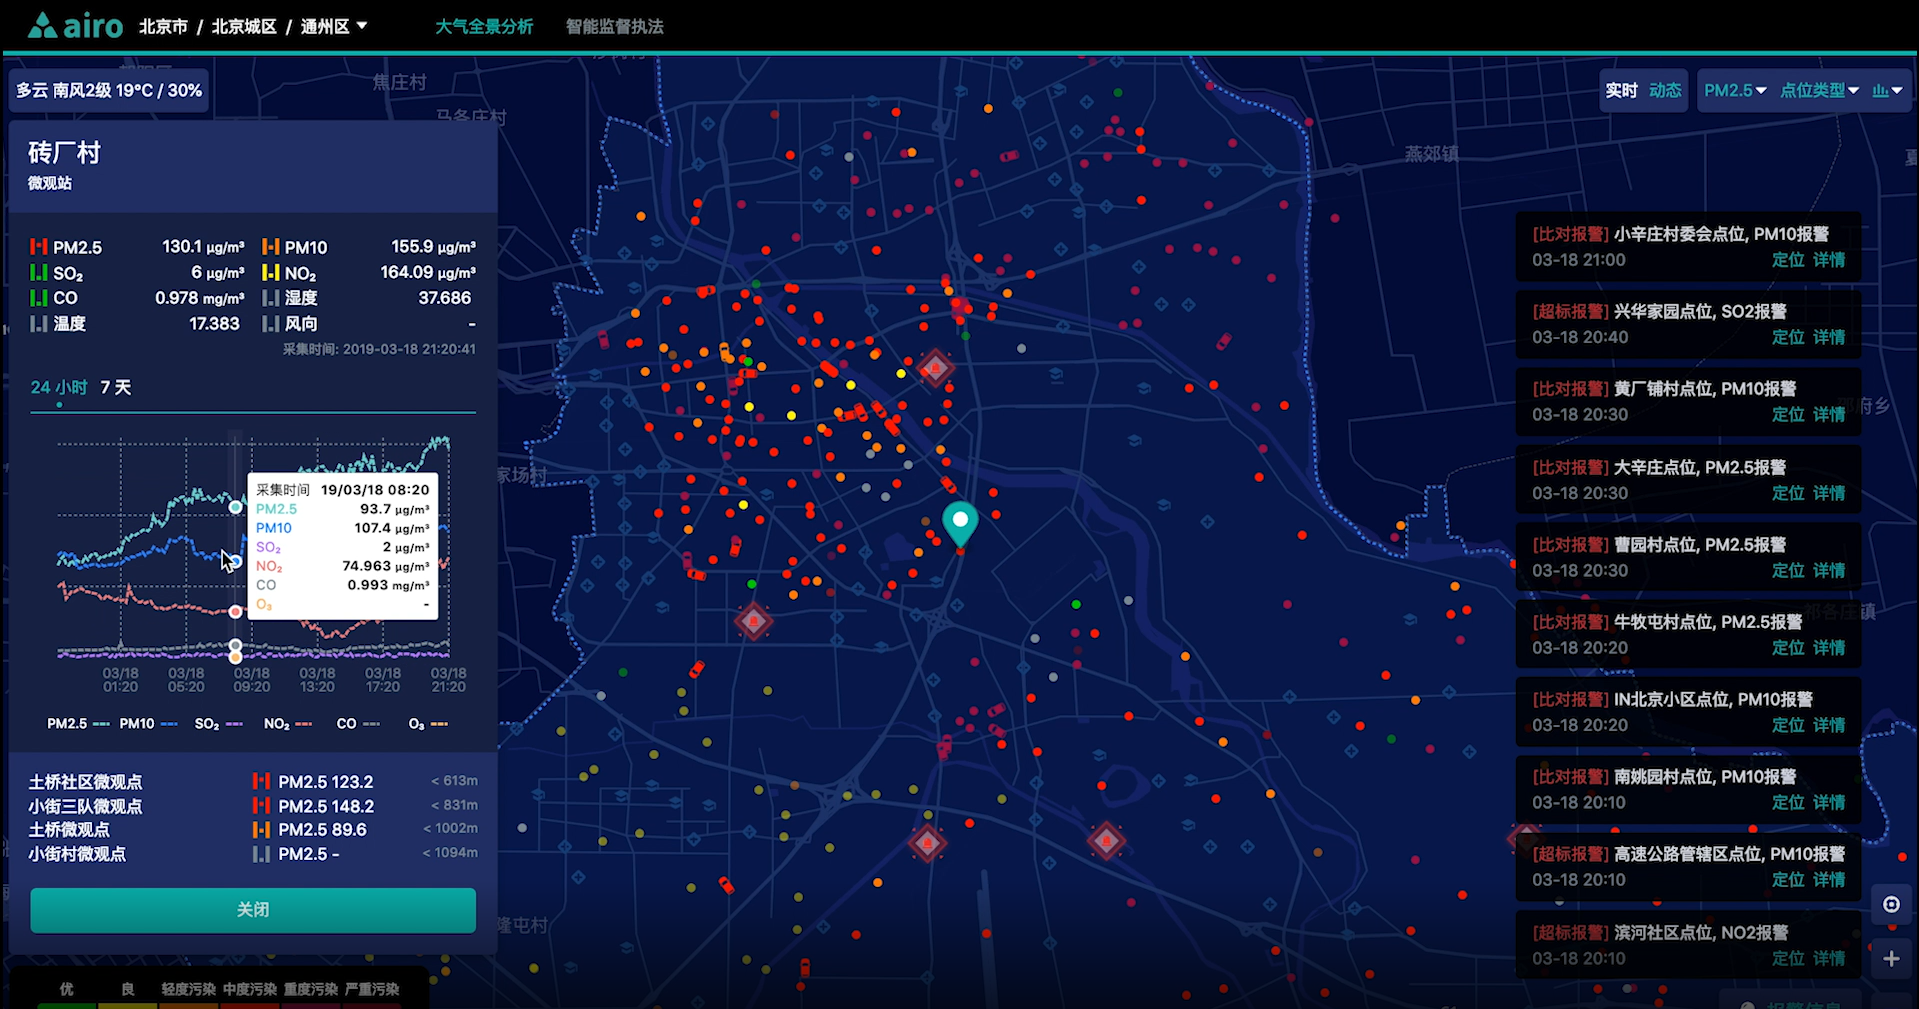Select the 土桥微观点 nearby station

(69, 830)
